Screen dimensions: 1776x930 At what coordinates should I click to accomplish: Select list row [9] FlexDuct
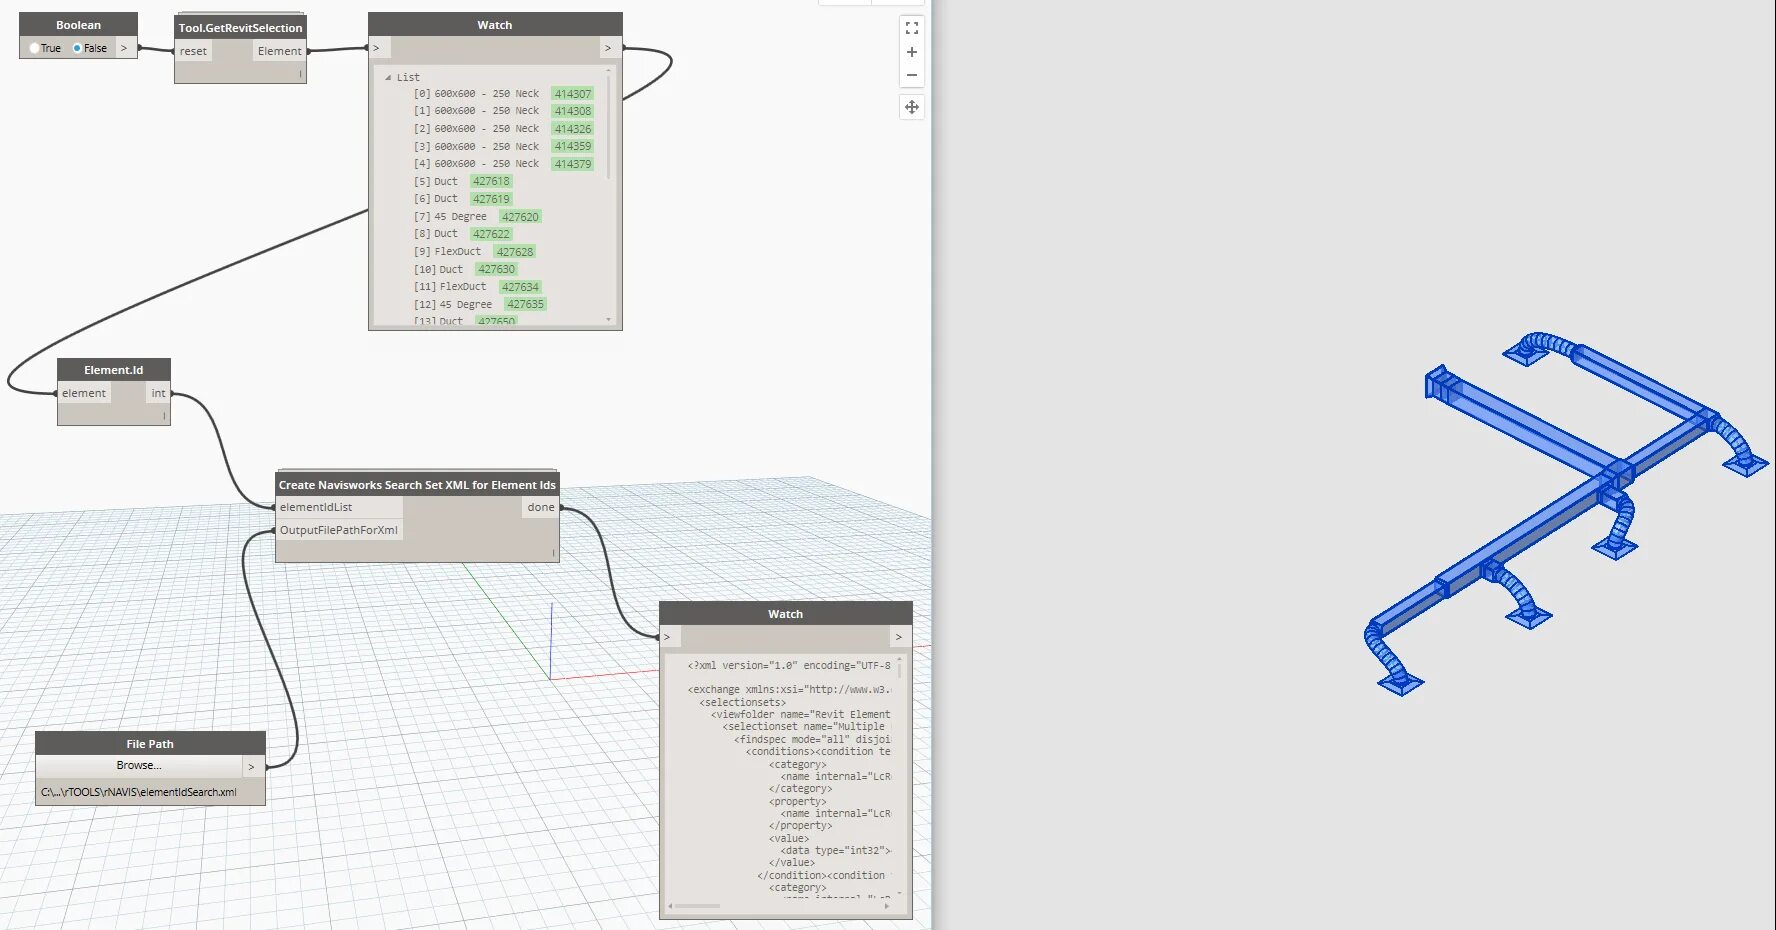(x=474, y=252)
